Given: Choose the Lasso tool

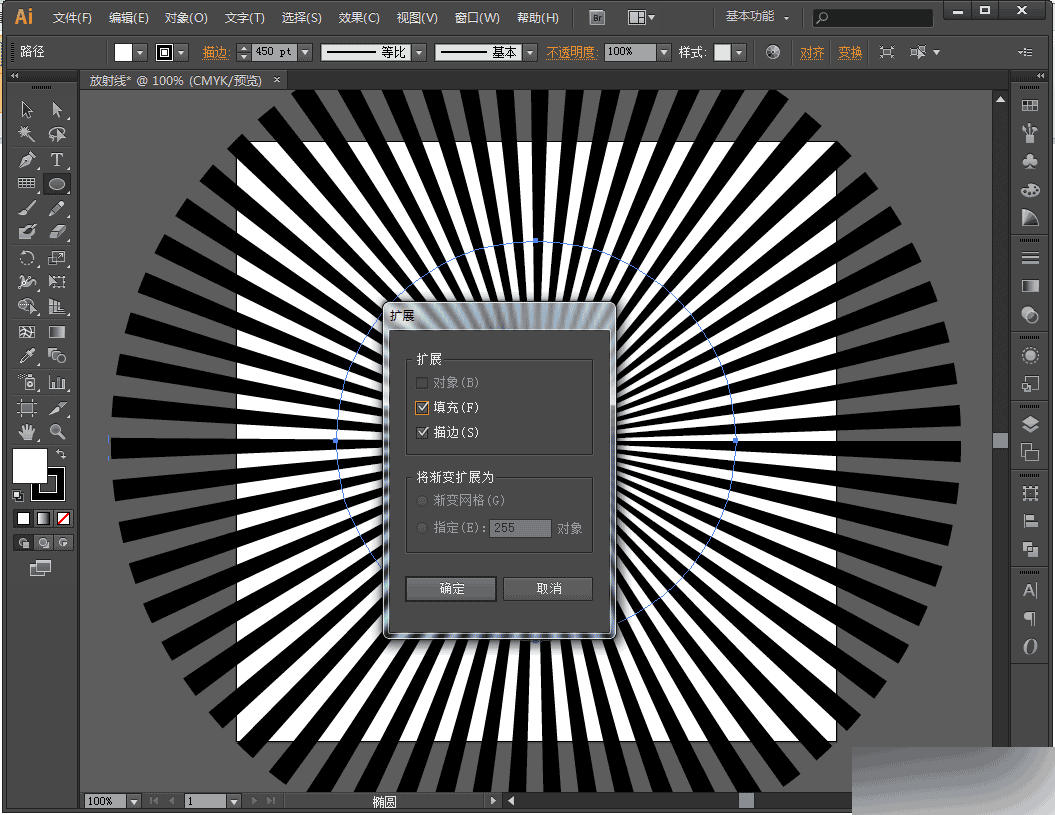Looking at the screenshot, I should [57, 134].
